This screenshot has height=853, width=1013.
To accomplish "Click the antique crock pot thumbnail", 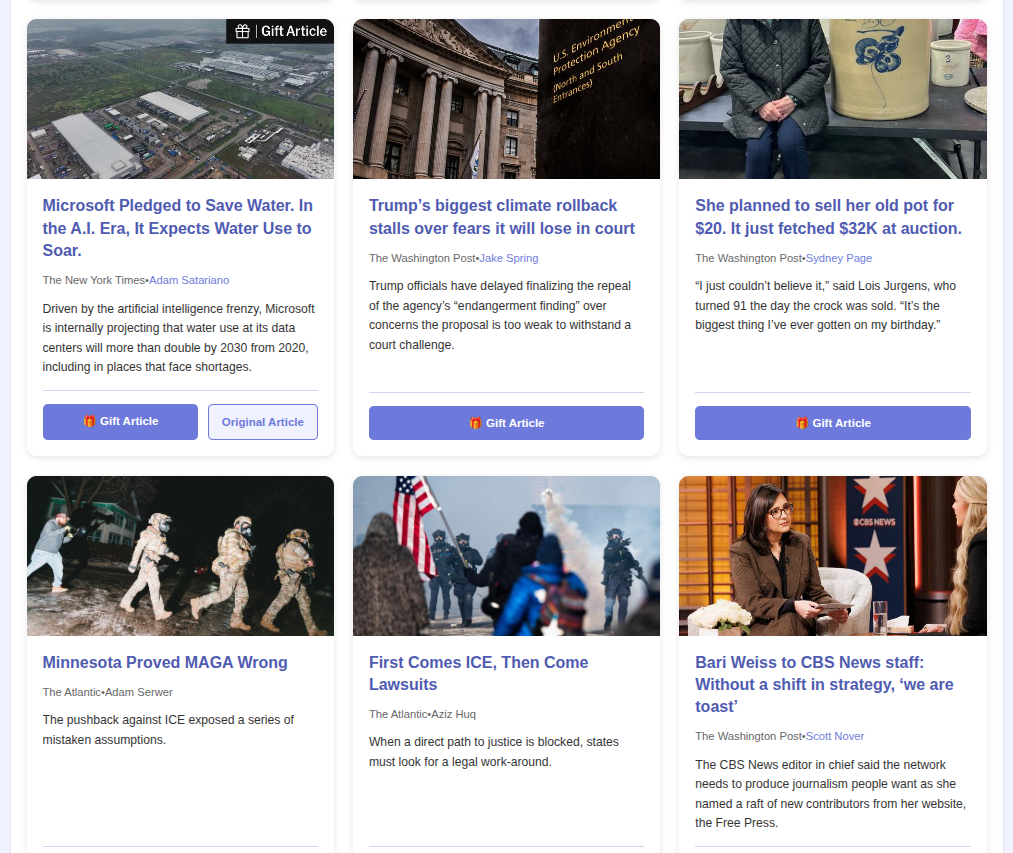I will 833,99.
